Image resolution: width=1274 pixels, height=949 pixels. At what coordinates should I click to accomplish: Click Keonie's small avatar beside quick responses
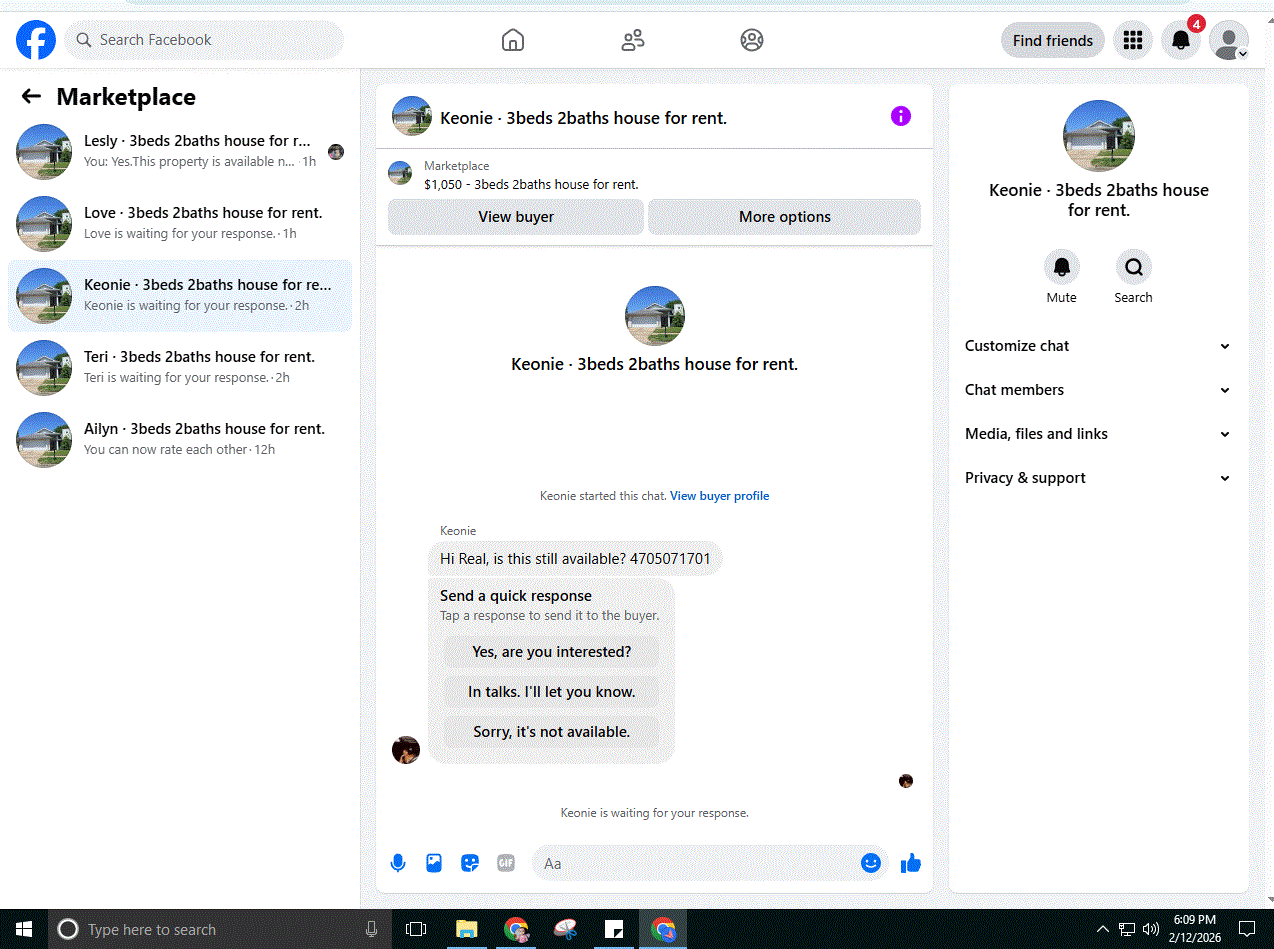[x=406, y=750]
